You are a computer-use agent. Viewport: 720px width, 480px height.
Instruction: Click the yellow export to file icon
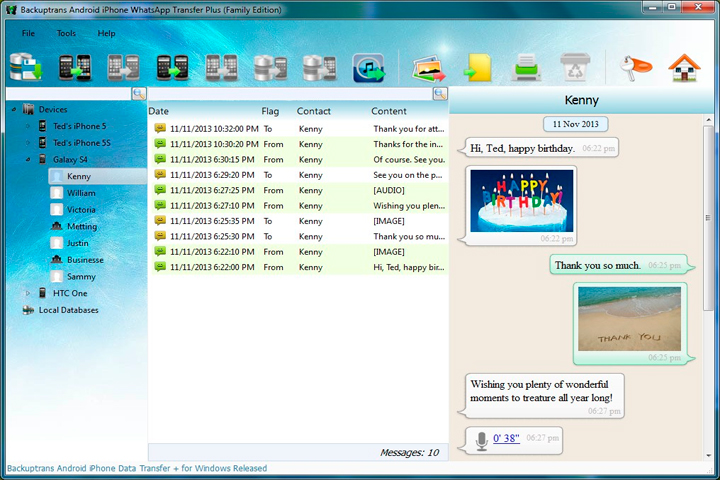pyautogui.click(x=478, y=68)
